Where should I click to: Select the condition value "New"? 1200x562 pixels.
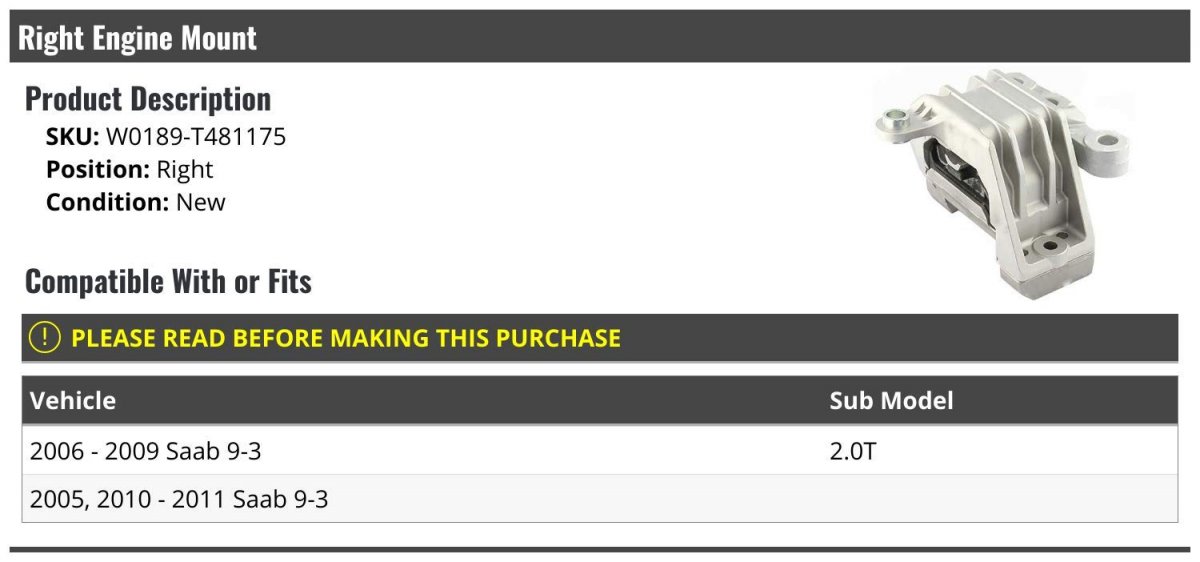click(201, 202)
